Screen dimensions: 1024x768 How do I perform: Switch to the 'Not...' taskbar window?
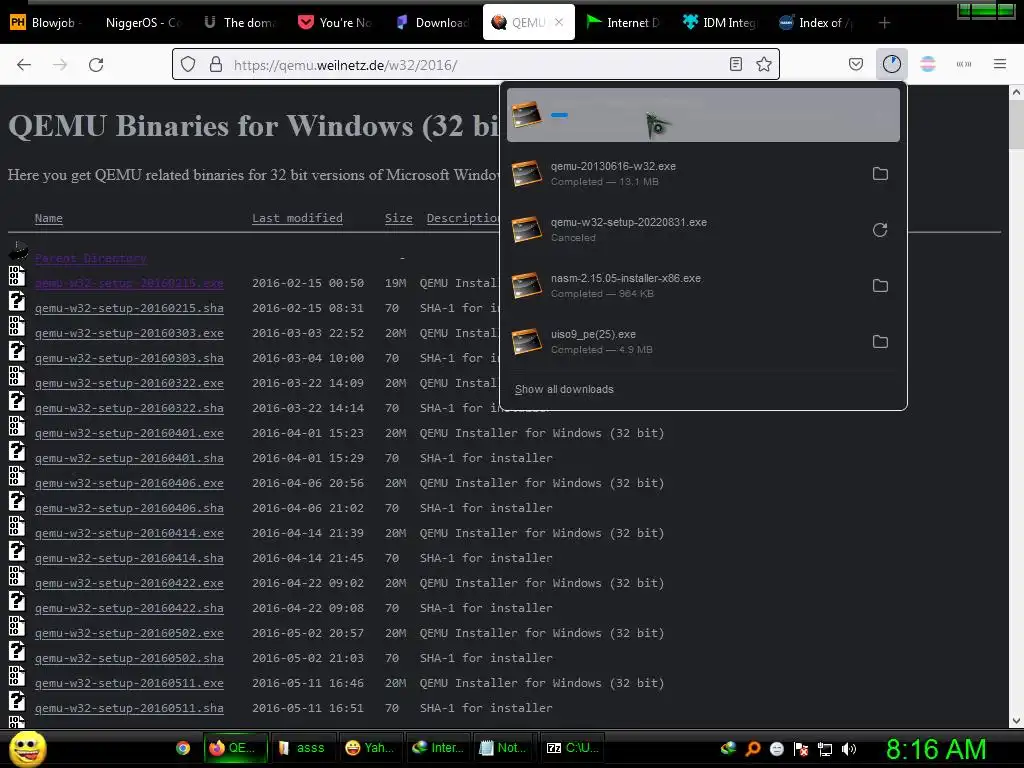504,748
